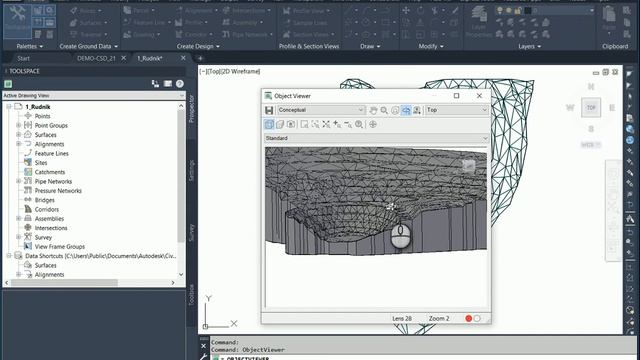Expand the Assemblies tree node

18,219
